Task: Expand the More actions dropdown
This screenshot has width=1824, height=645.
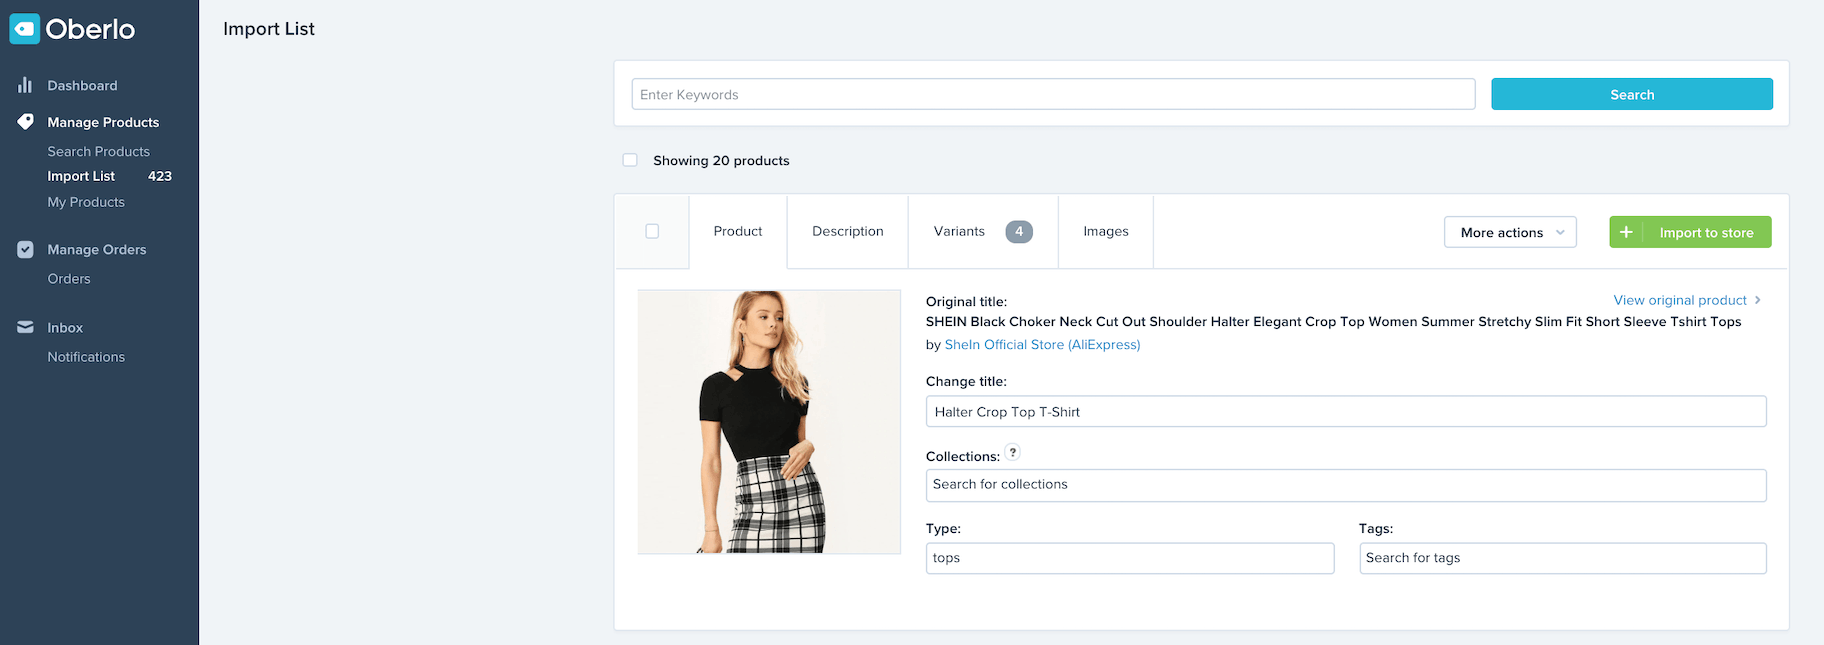Action: point(1509,232)
